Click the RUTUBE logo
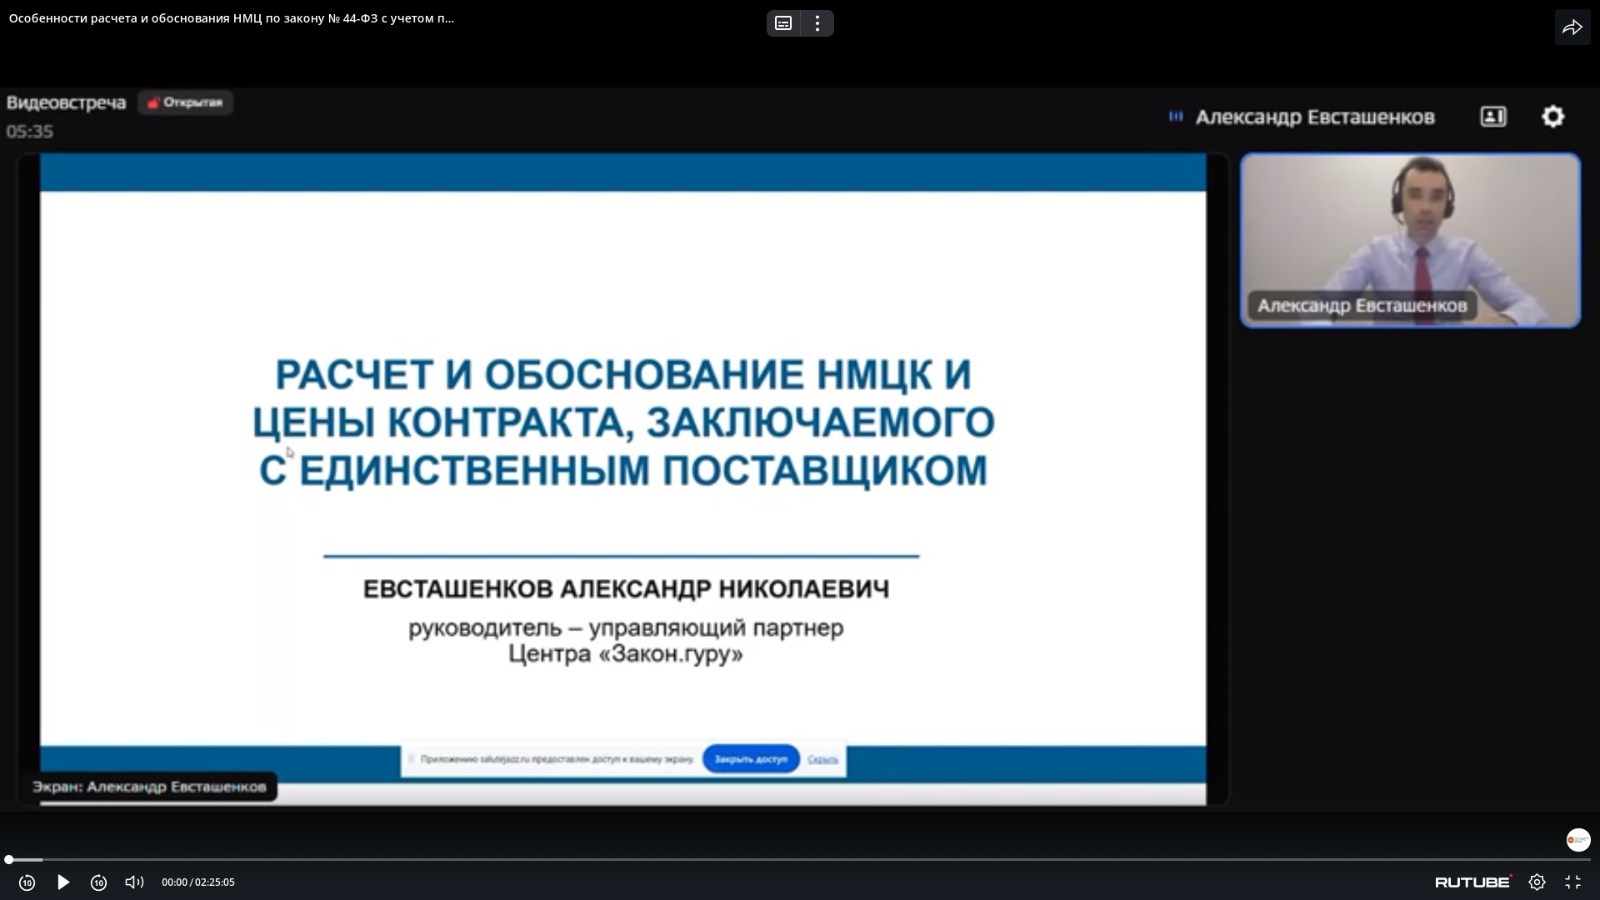The height and width of the screenshot is (900, 1600). click(1473, 882)
